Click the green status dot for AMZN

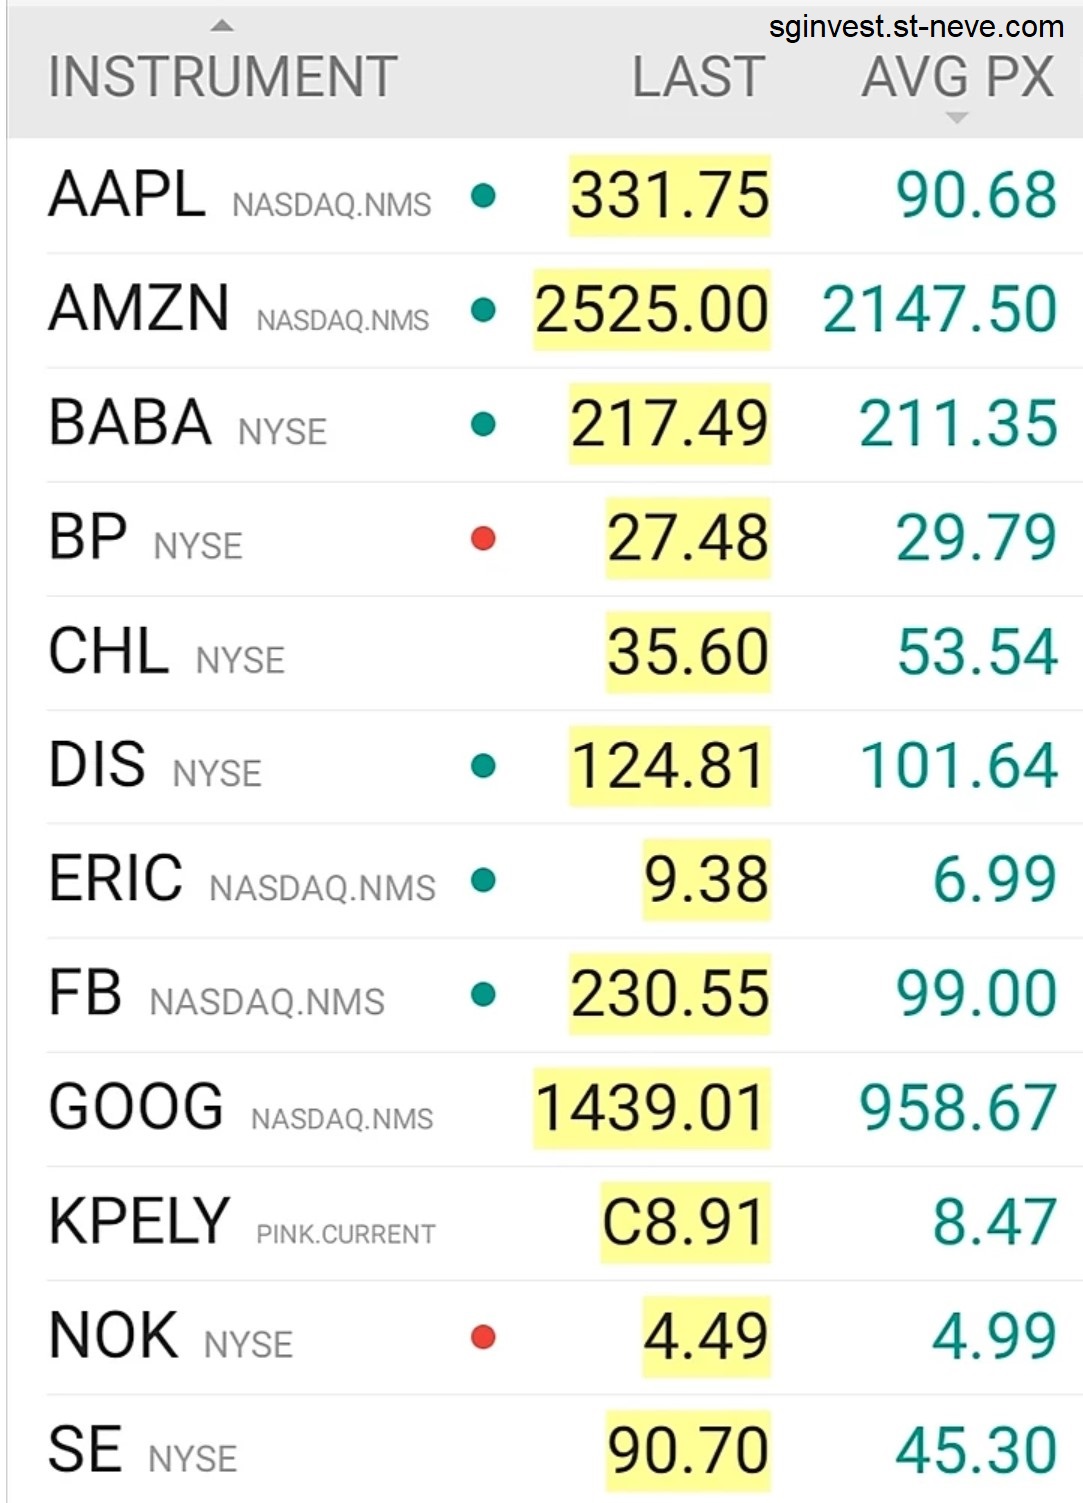[x=483, y=310]
